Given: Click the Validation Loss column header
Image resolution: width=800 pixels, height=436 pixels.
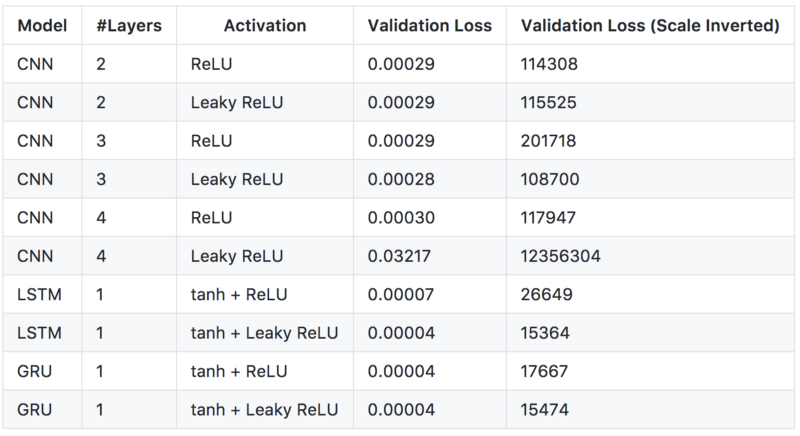Looking at the screenshot, I should point(430,26).
